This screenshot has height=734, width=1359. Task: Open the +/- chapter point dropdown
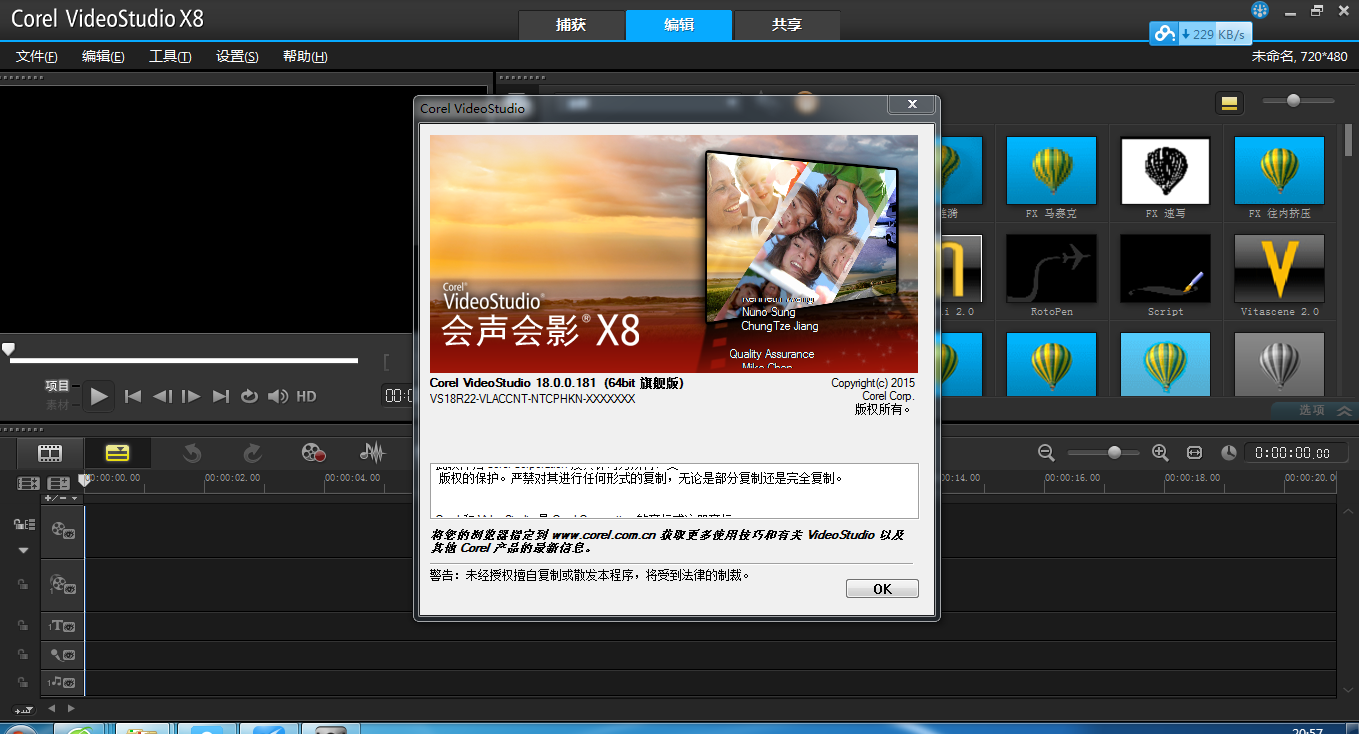pos(61,498)
